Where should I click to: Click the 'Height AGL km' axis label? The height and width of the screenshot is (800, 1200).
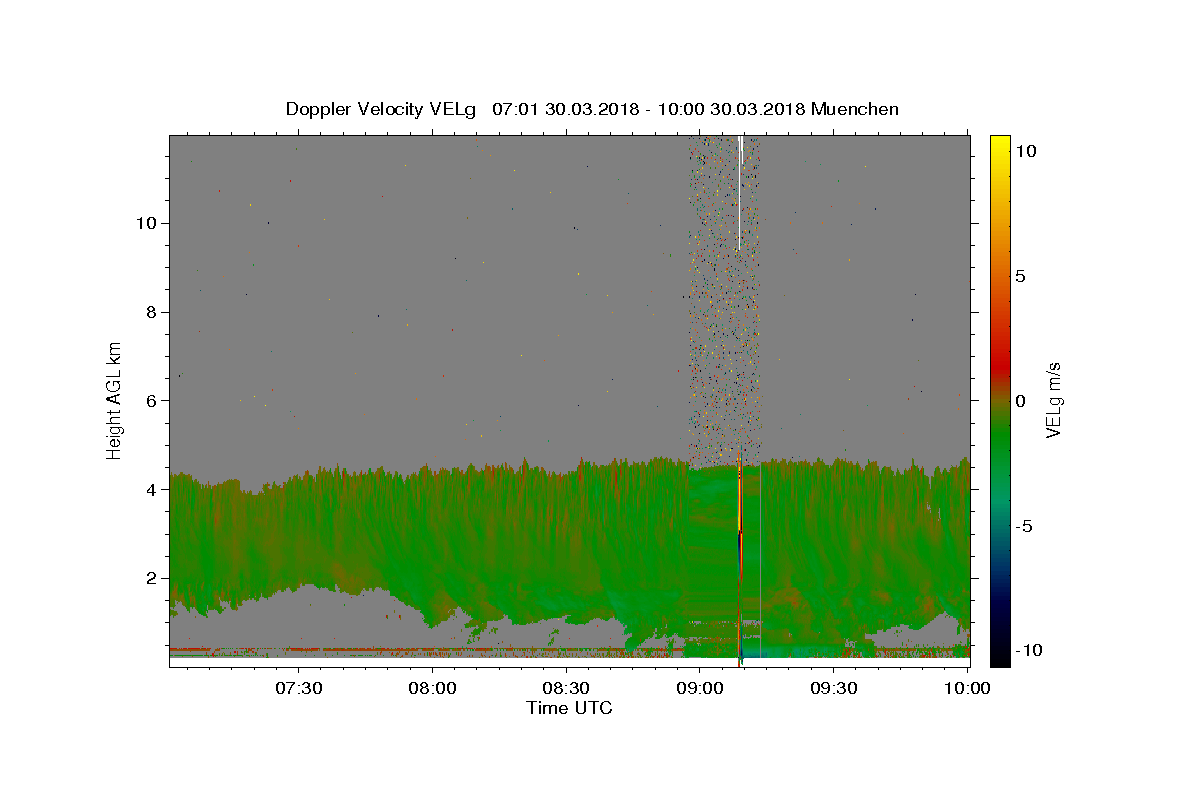(x=114, y=400)
